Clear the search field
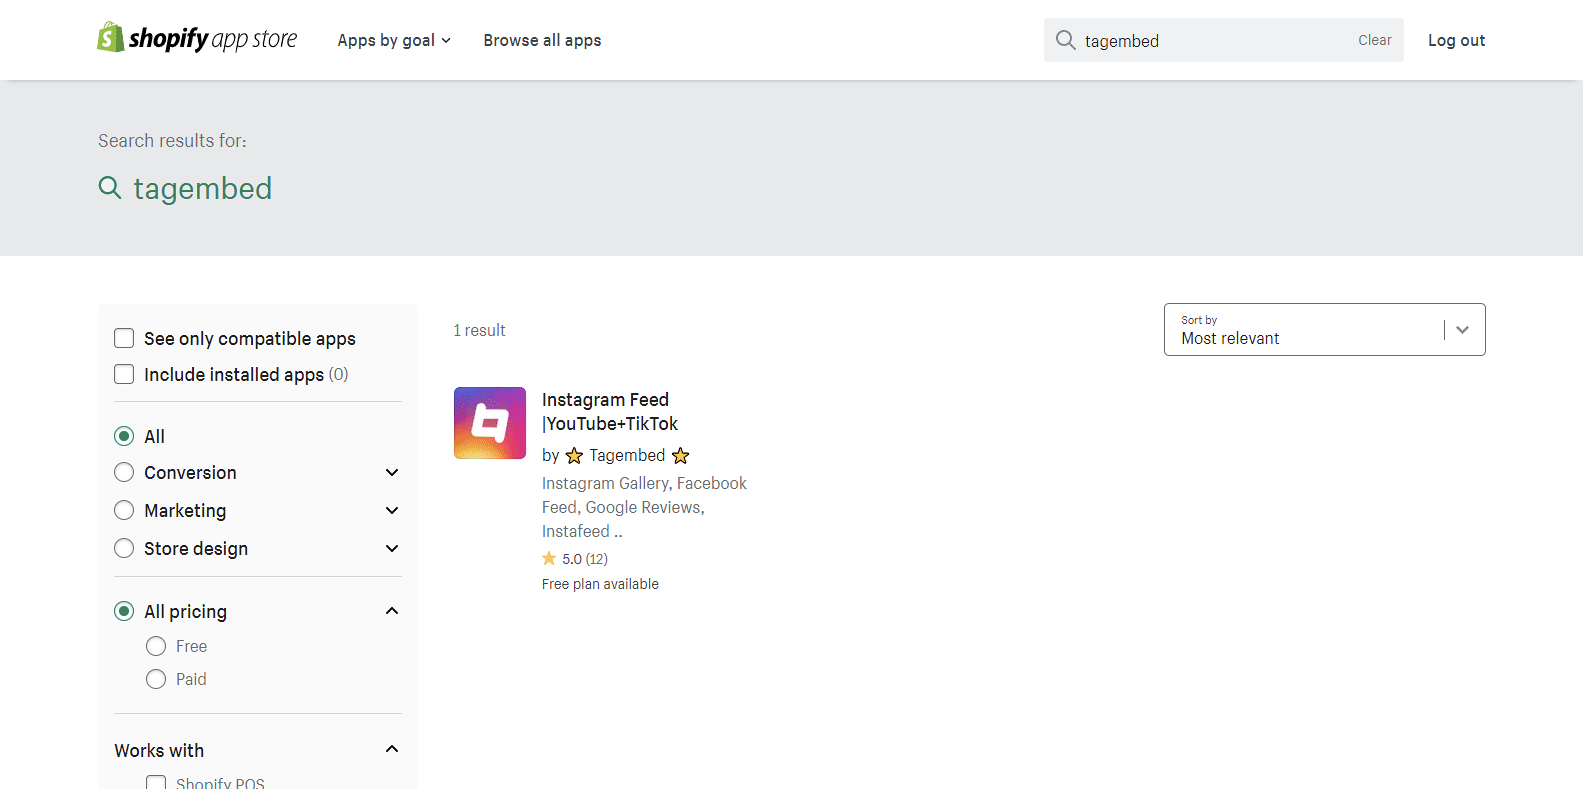This screenshot has height=789, width=1583. 1374,40
